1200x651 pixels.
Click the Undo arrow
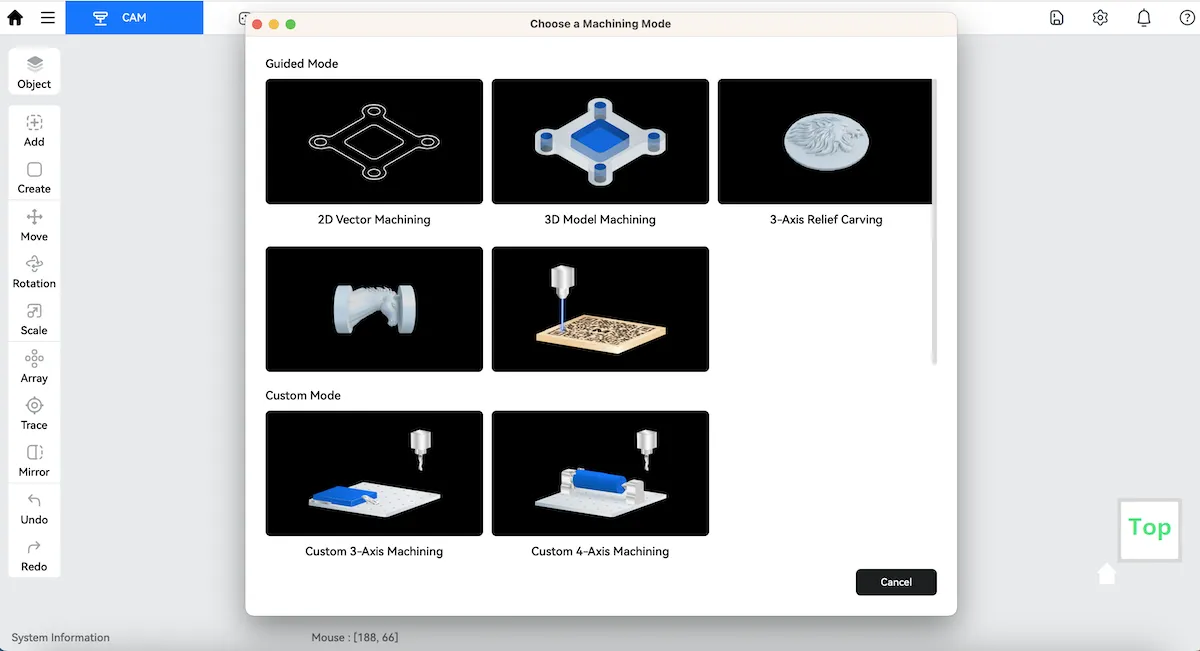(x=34, y=500)
